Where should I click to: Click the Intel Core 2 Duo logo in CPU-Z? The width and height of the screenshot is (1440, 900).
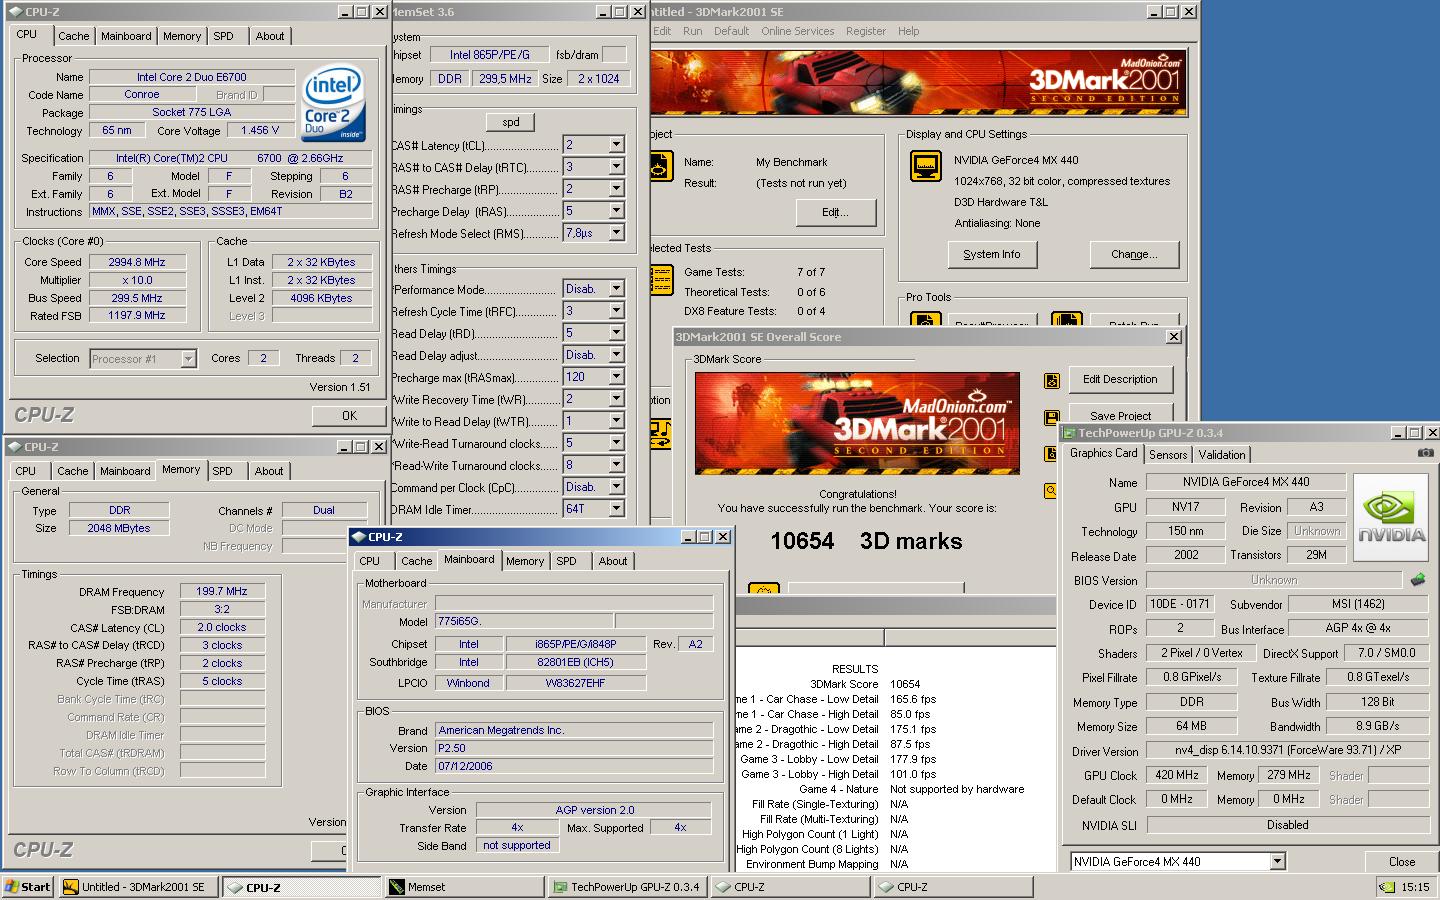pyautogui.click(x=333, y=105)
